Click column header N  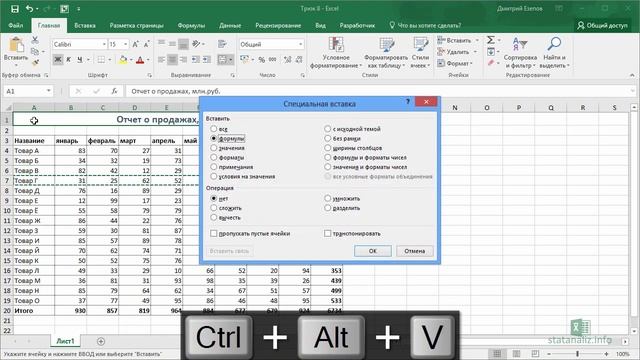(x=455, y=108)
